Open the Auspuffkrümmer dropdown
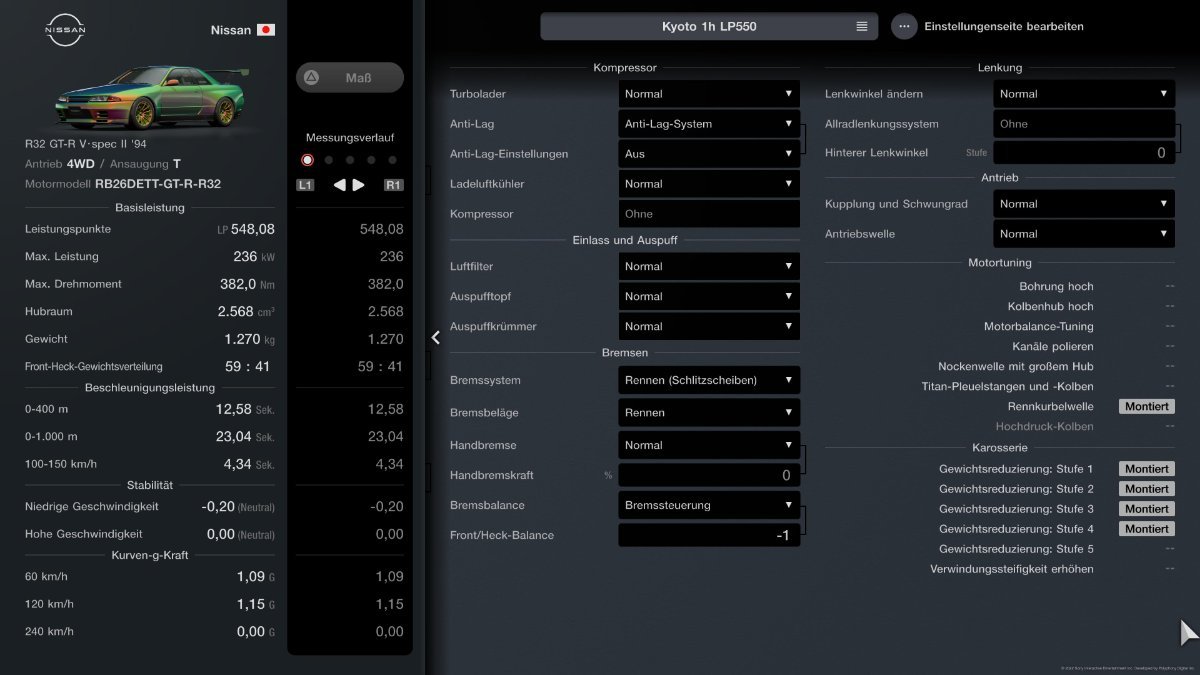Screen dimensions: 1200x675 (709, 326)
